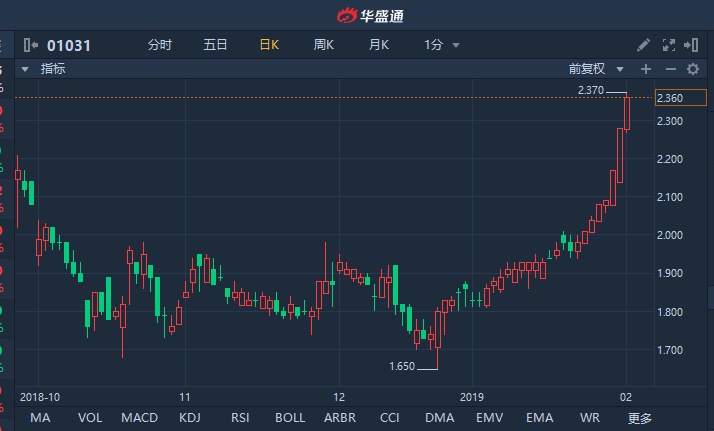Open the pencil drawing tool
This screenshot has height=431, width=714.
(643, 45)
